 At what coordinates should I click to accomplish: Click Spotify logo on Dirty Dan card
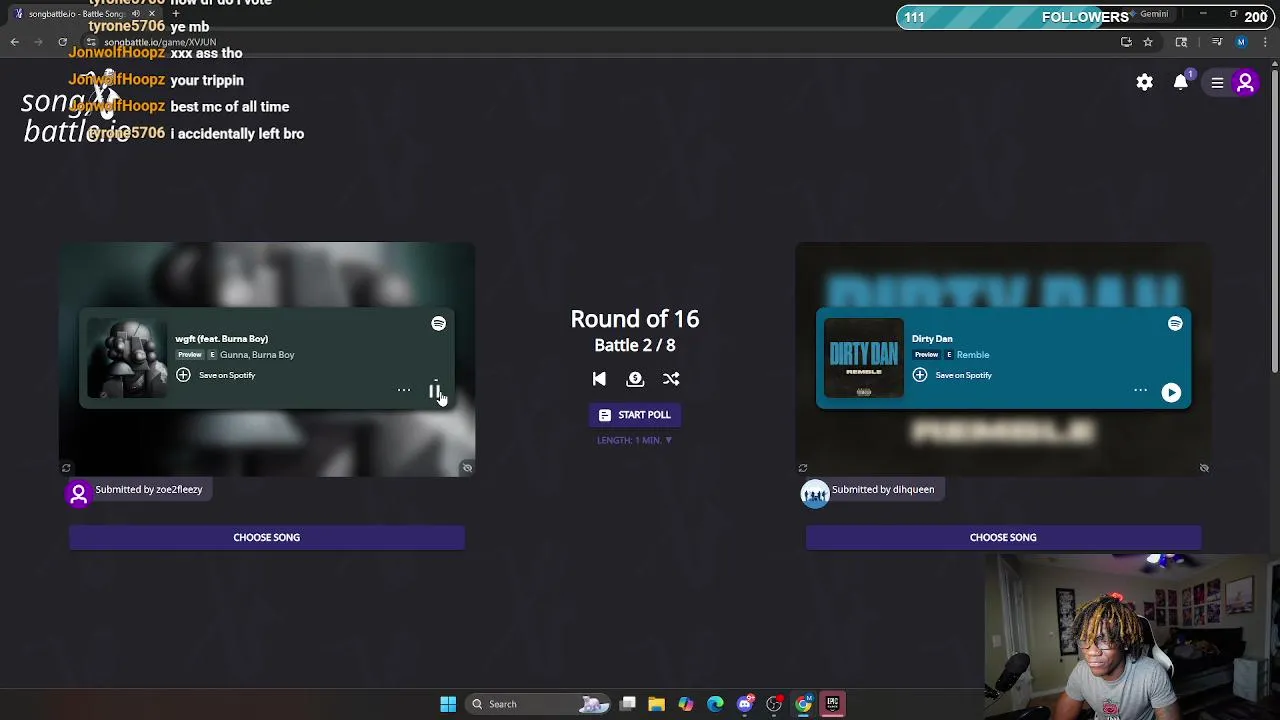click(x=1175, y=323)
